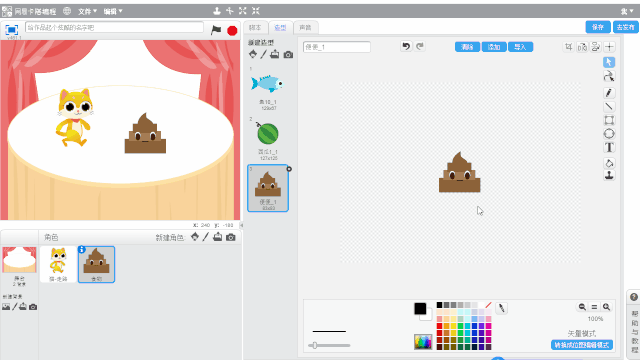Viewport: 640px width, 360px height.
Task: Upload a costume from file
Action: click(x=275, y=54)
